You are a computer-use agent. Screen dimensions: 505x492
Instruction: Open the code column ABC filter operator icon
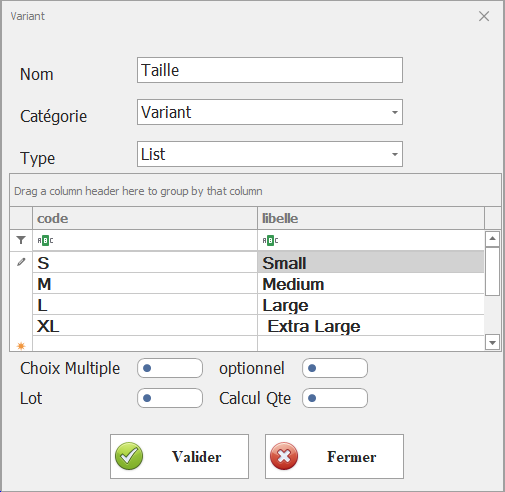pyautogui.click(x=45, y=240)
